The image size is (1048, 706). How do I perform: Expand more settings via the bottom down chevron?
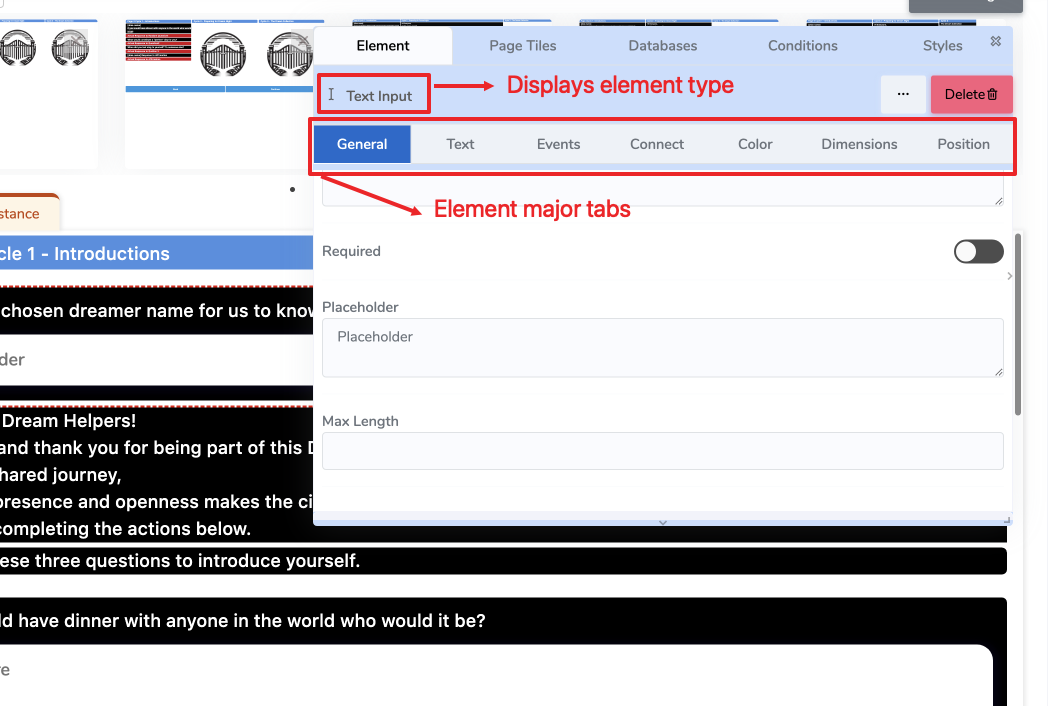tap(662, 522)
